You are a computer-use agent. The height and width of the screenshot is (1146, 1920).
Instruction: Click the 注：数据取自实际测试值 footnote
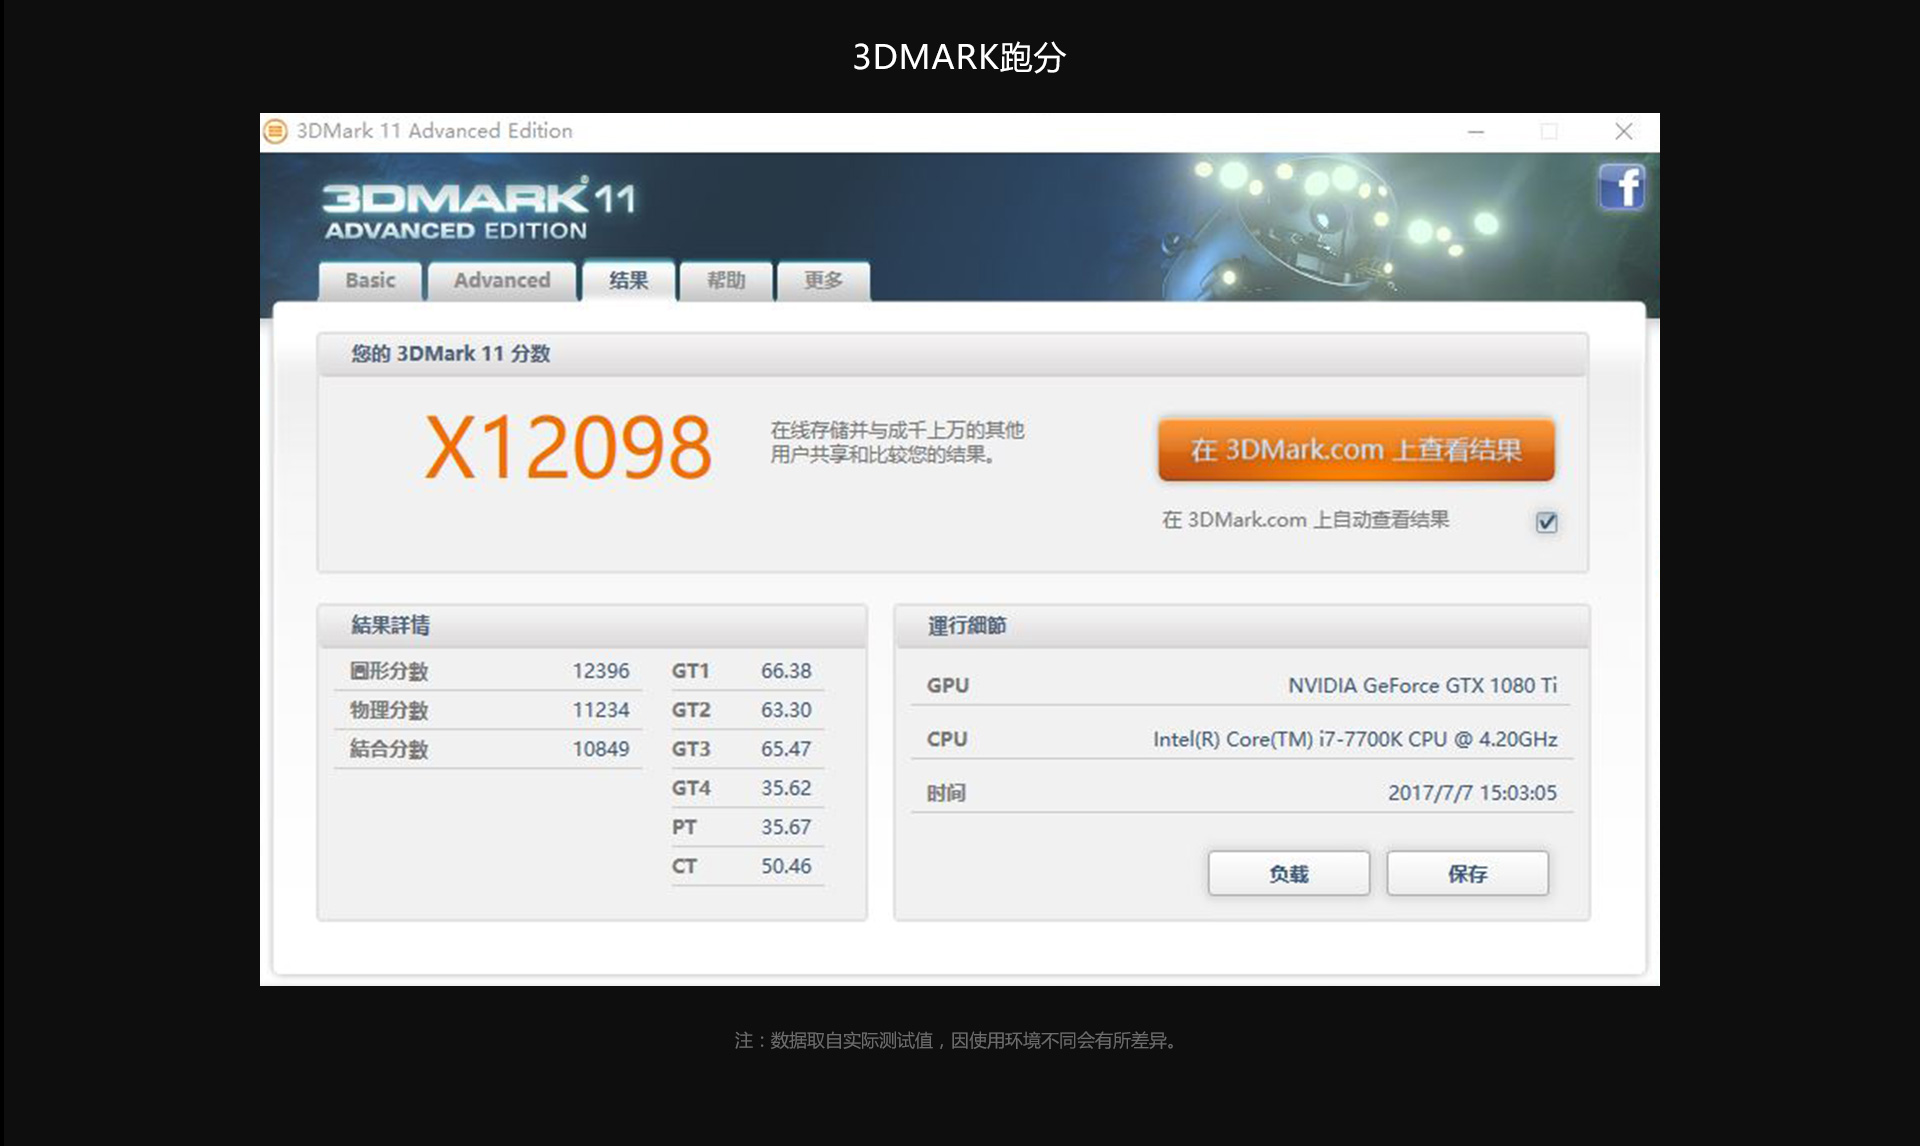[959, 1041]
